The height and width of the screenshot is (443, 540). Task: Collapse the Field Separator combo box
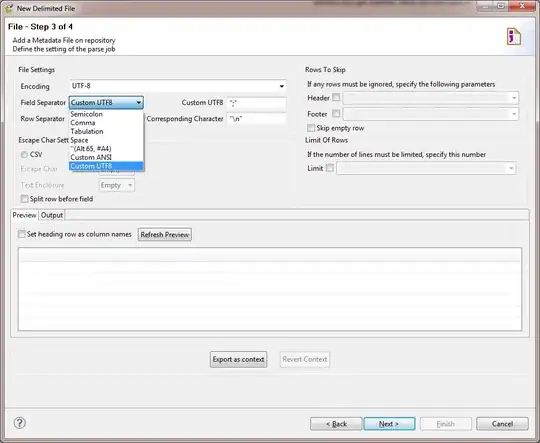point(106,102)
